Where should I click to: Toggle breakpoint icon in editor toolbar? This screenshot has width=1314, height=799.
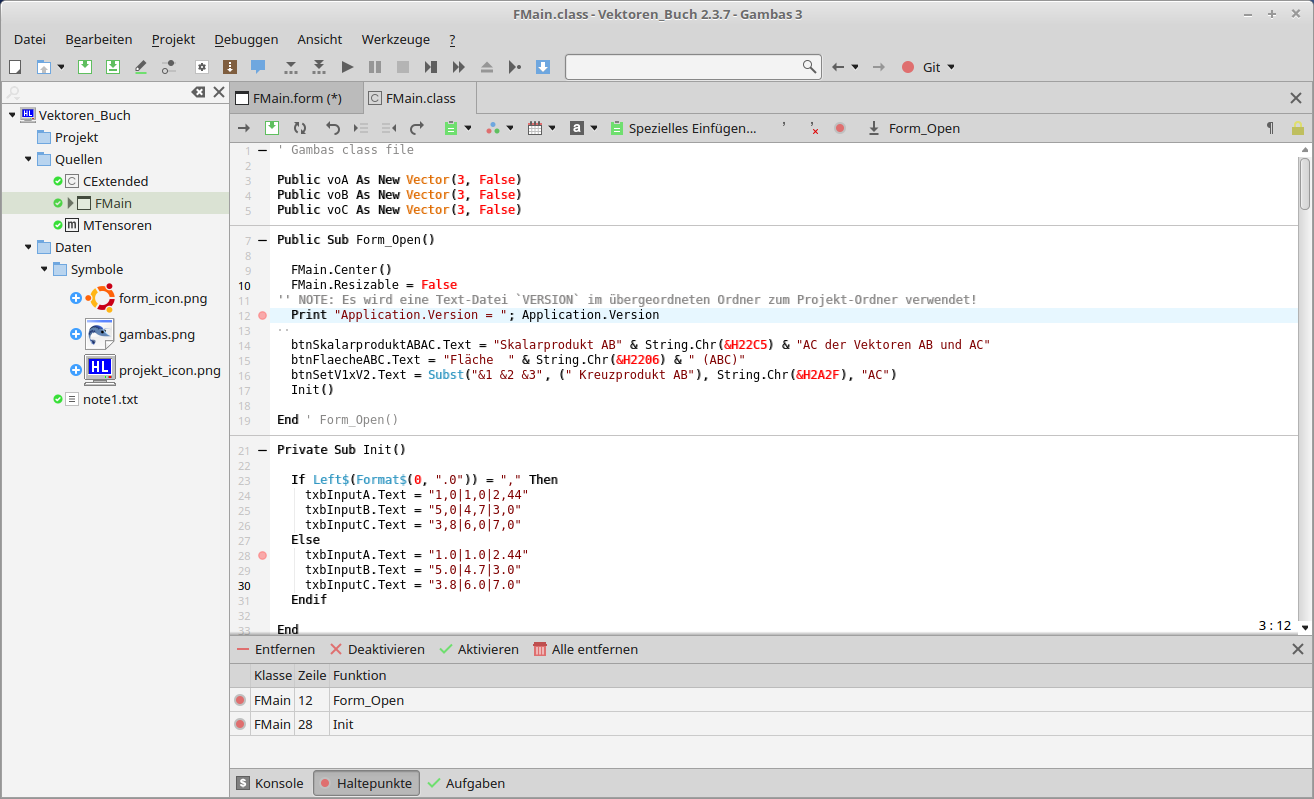click(840, 128)
